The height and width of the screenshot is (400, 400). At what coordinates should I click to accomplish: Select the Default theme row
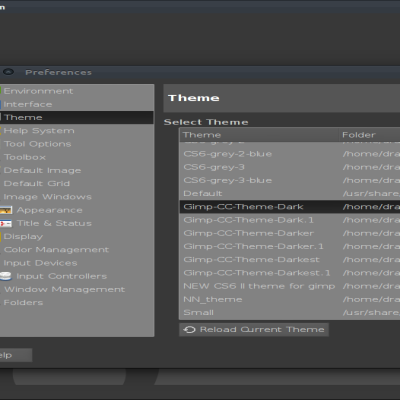pyautogui.click(x=289, y=194)
